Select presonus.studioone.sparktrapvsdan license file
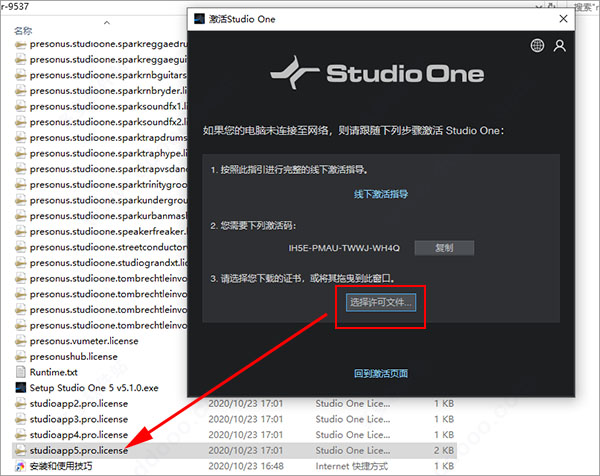The image size is (600, 476). coord(109,169)
